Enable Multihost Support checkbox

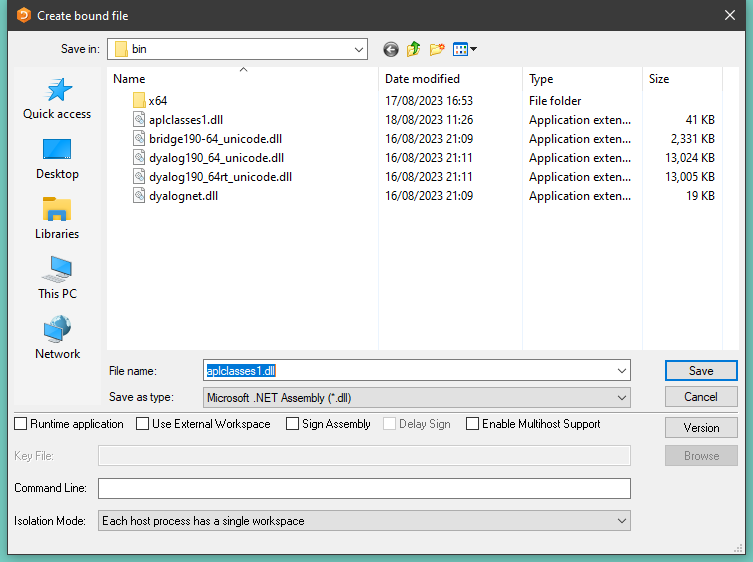tap(473, 424)
